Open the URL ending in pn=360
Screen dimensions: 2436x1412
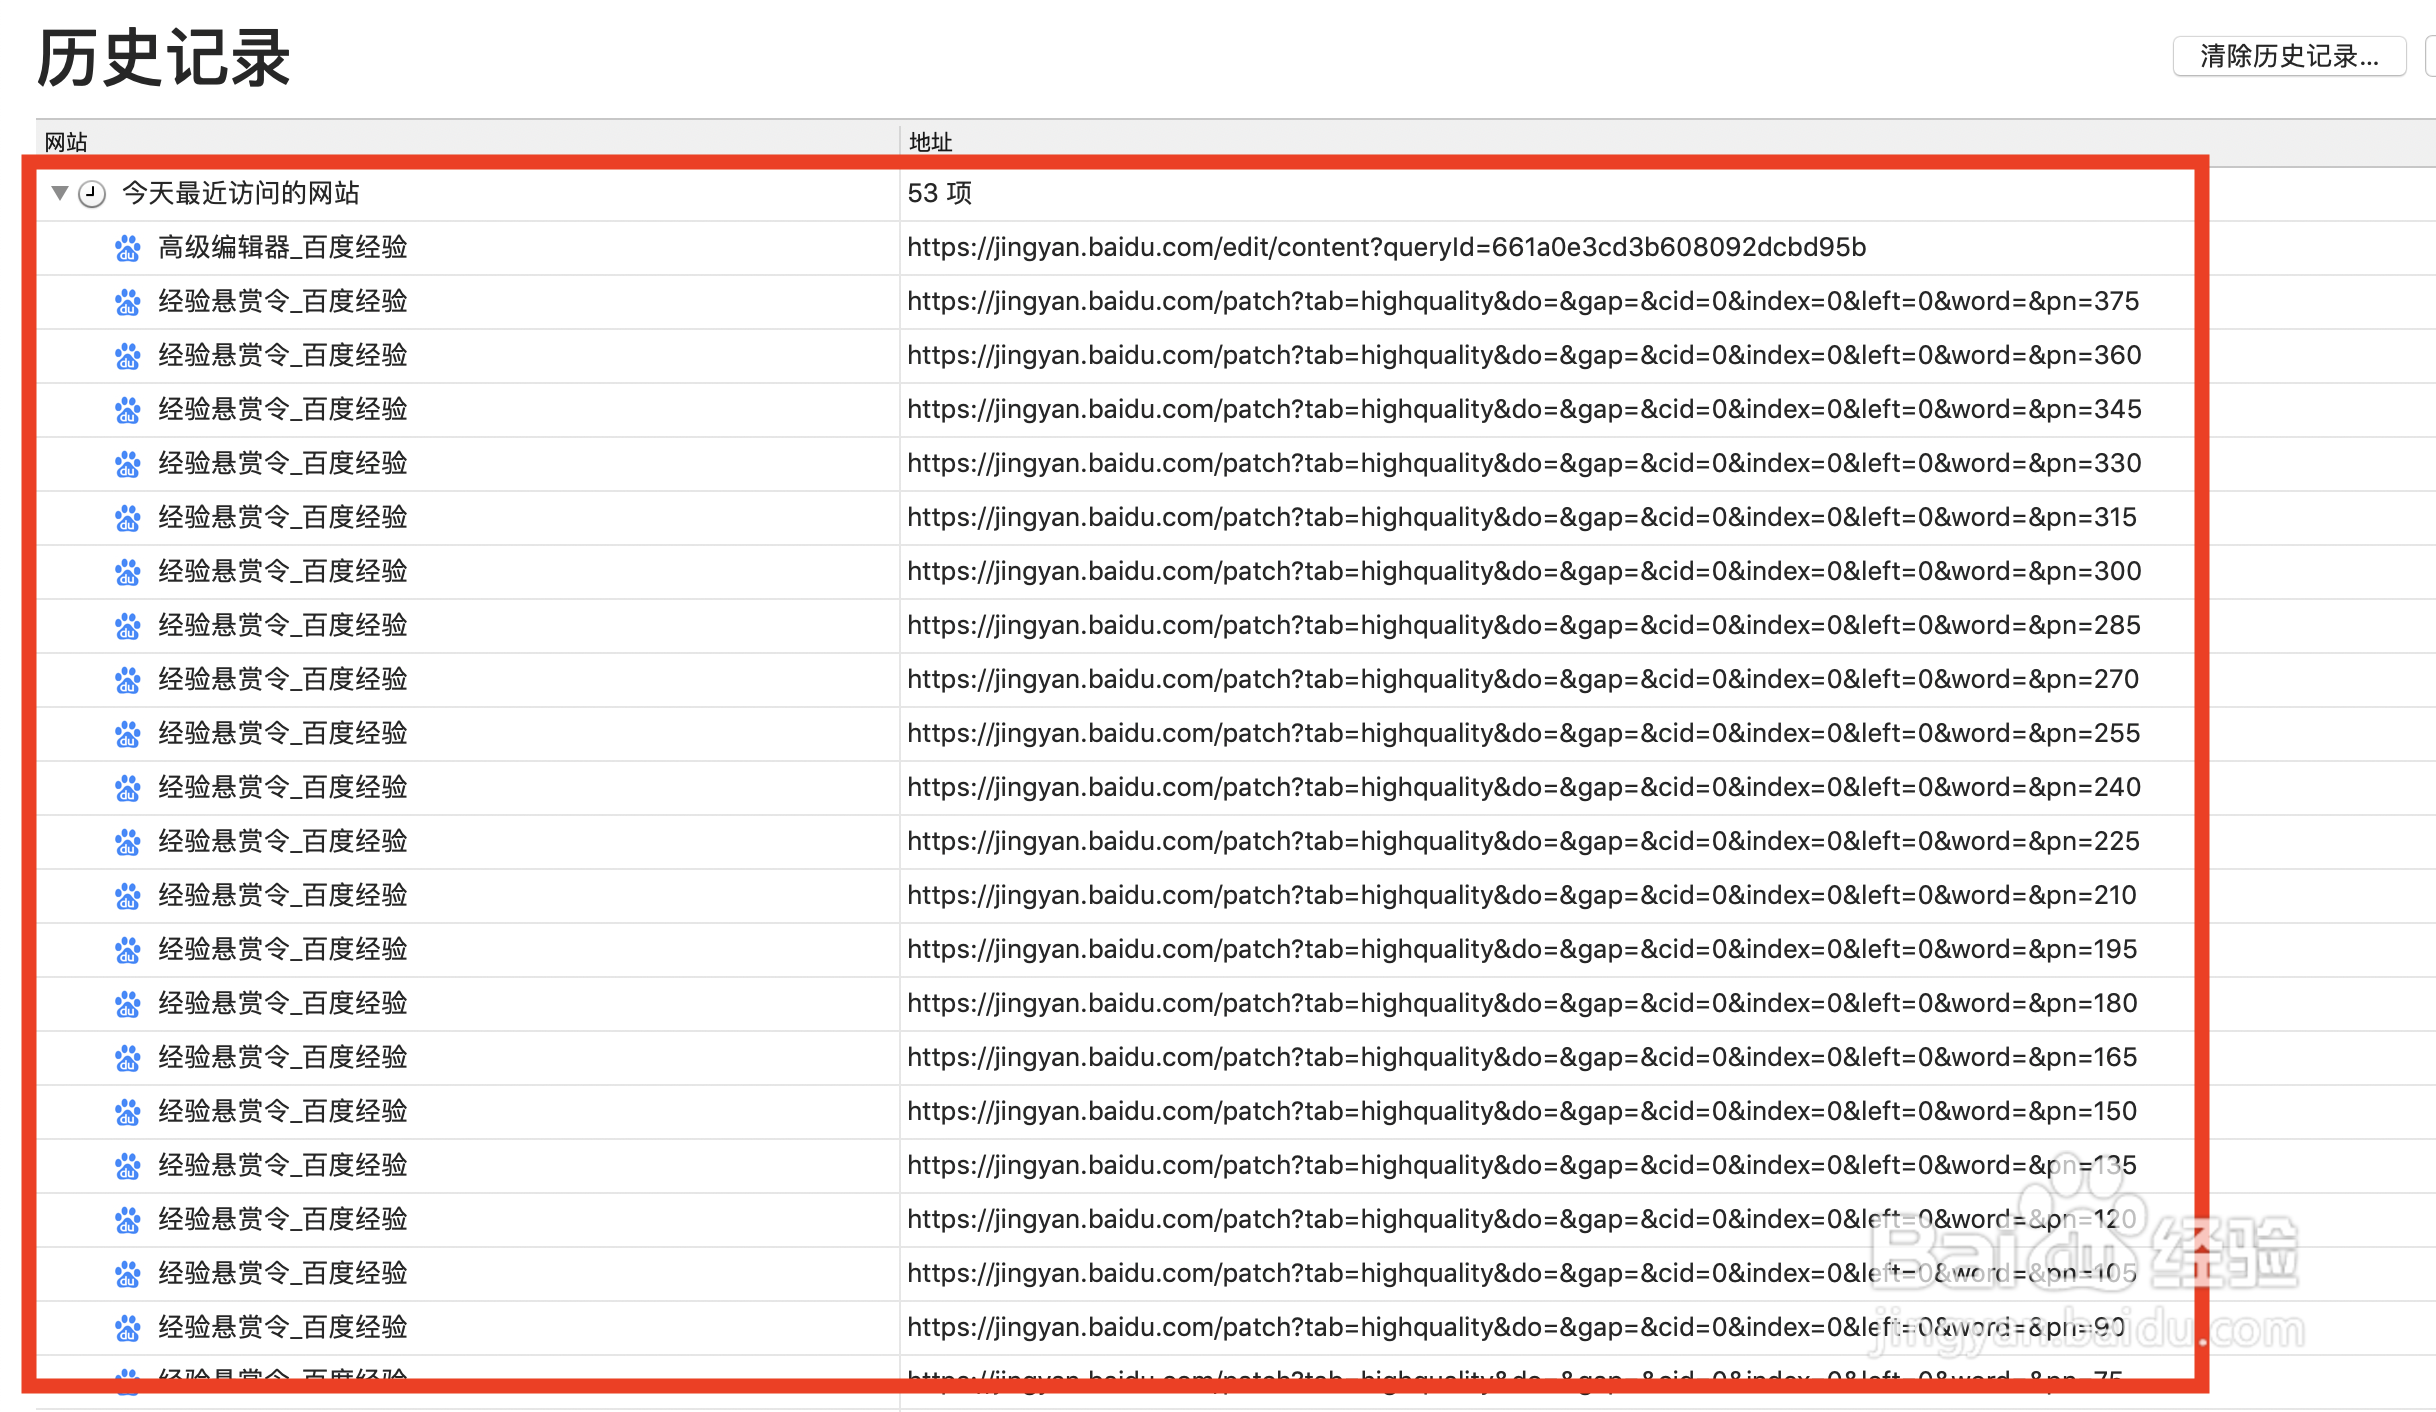coord(1523,355)
